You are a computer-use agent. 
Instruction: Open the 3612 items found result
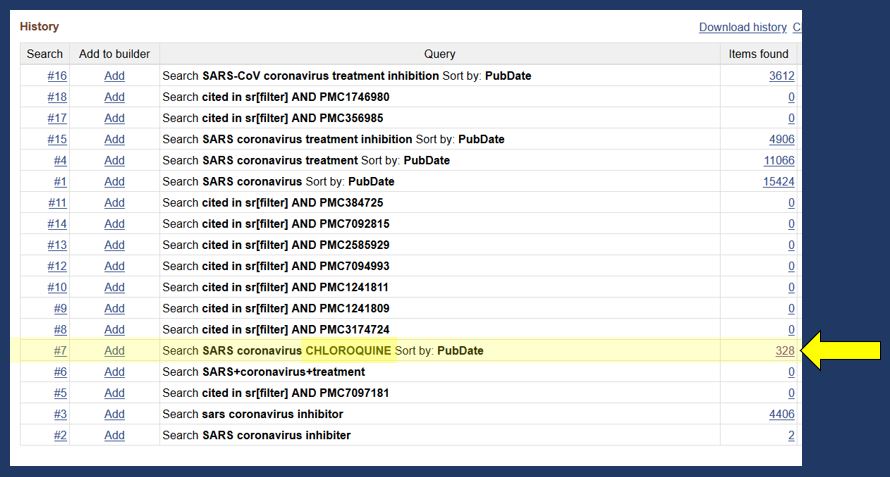pos(781,76)
